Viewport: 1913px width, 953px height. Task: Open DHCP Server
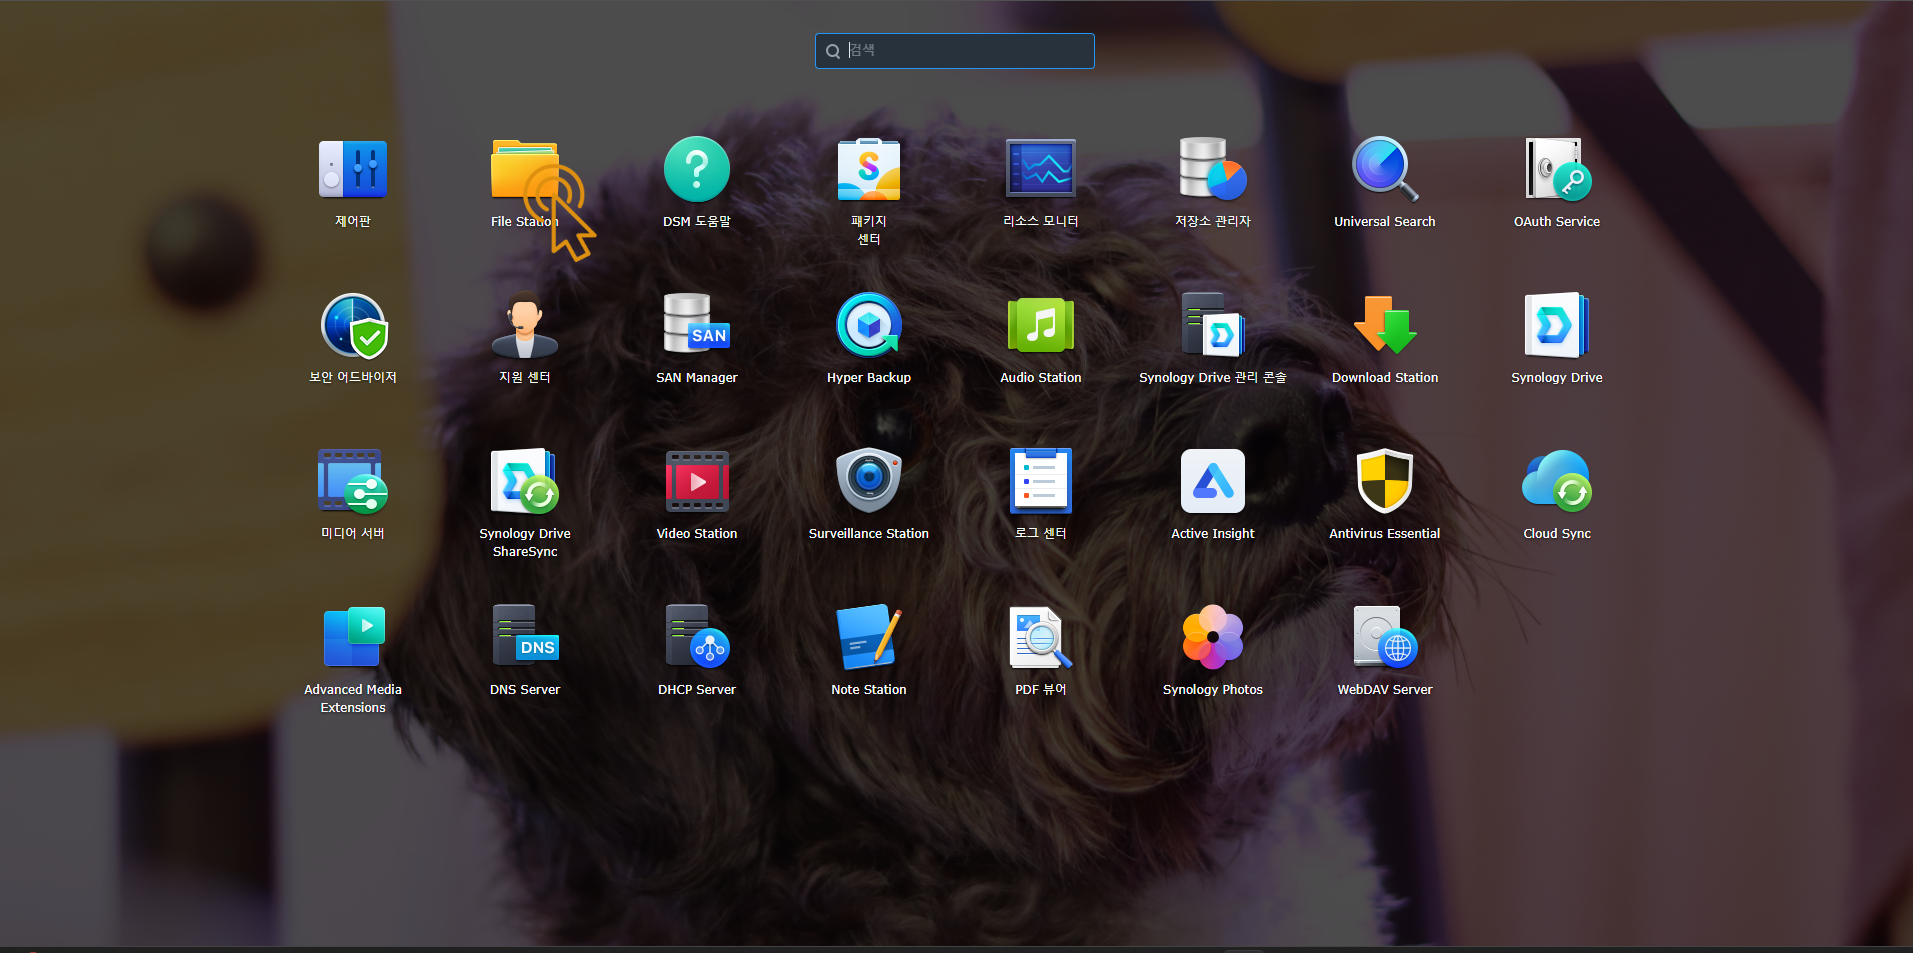coord(697,637)
